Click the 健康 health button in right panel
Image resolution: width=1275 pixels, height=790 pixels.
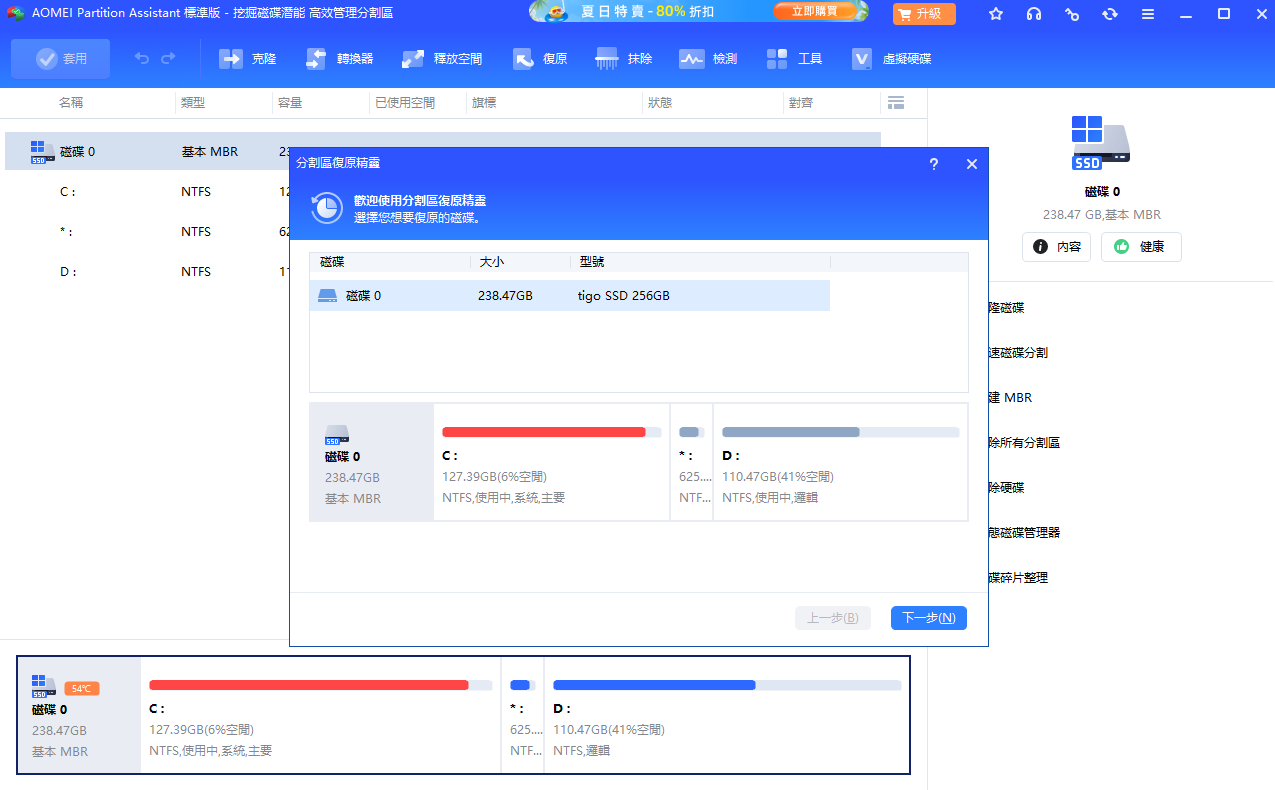1141,247
